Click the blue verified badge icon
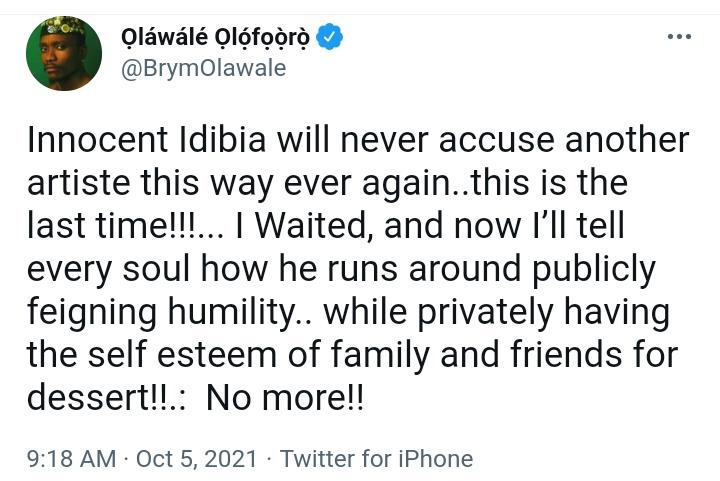Viewport: 720px width, 481px height. pyautogui.click(x=330, y=37)
